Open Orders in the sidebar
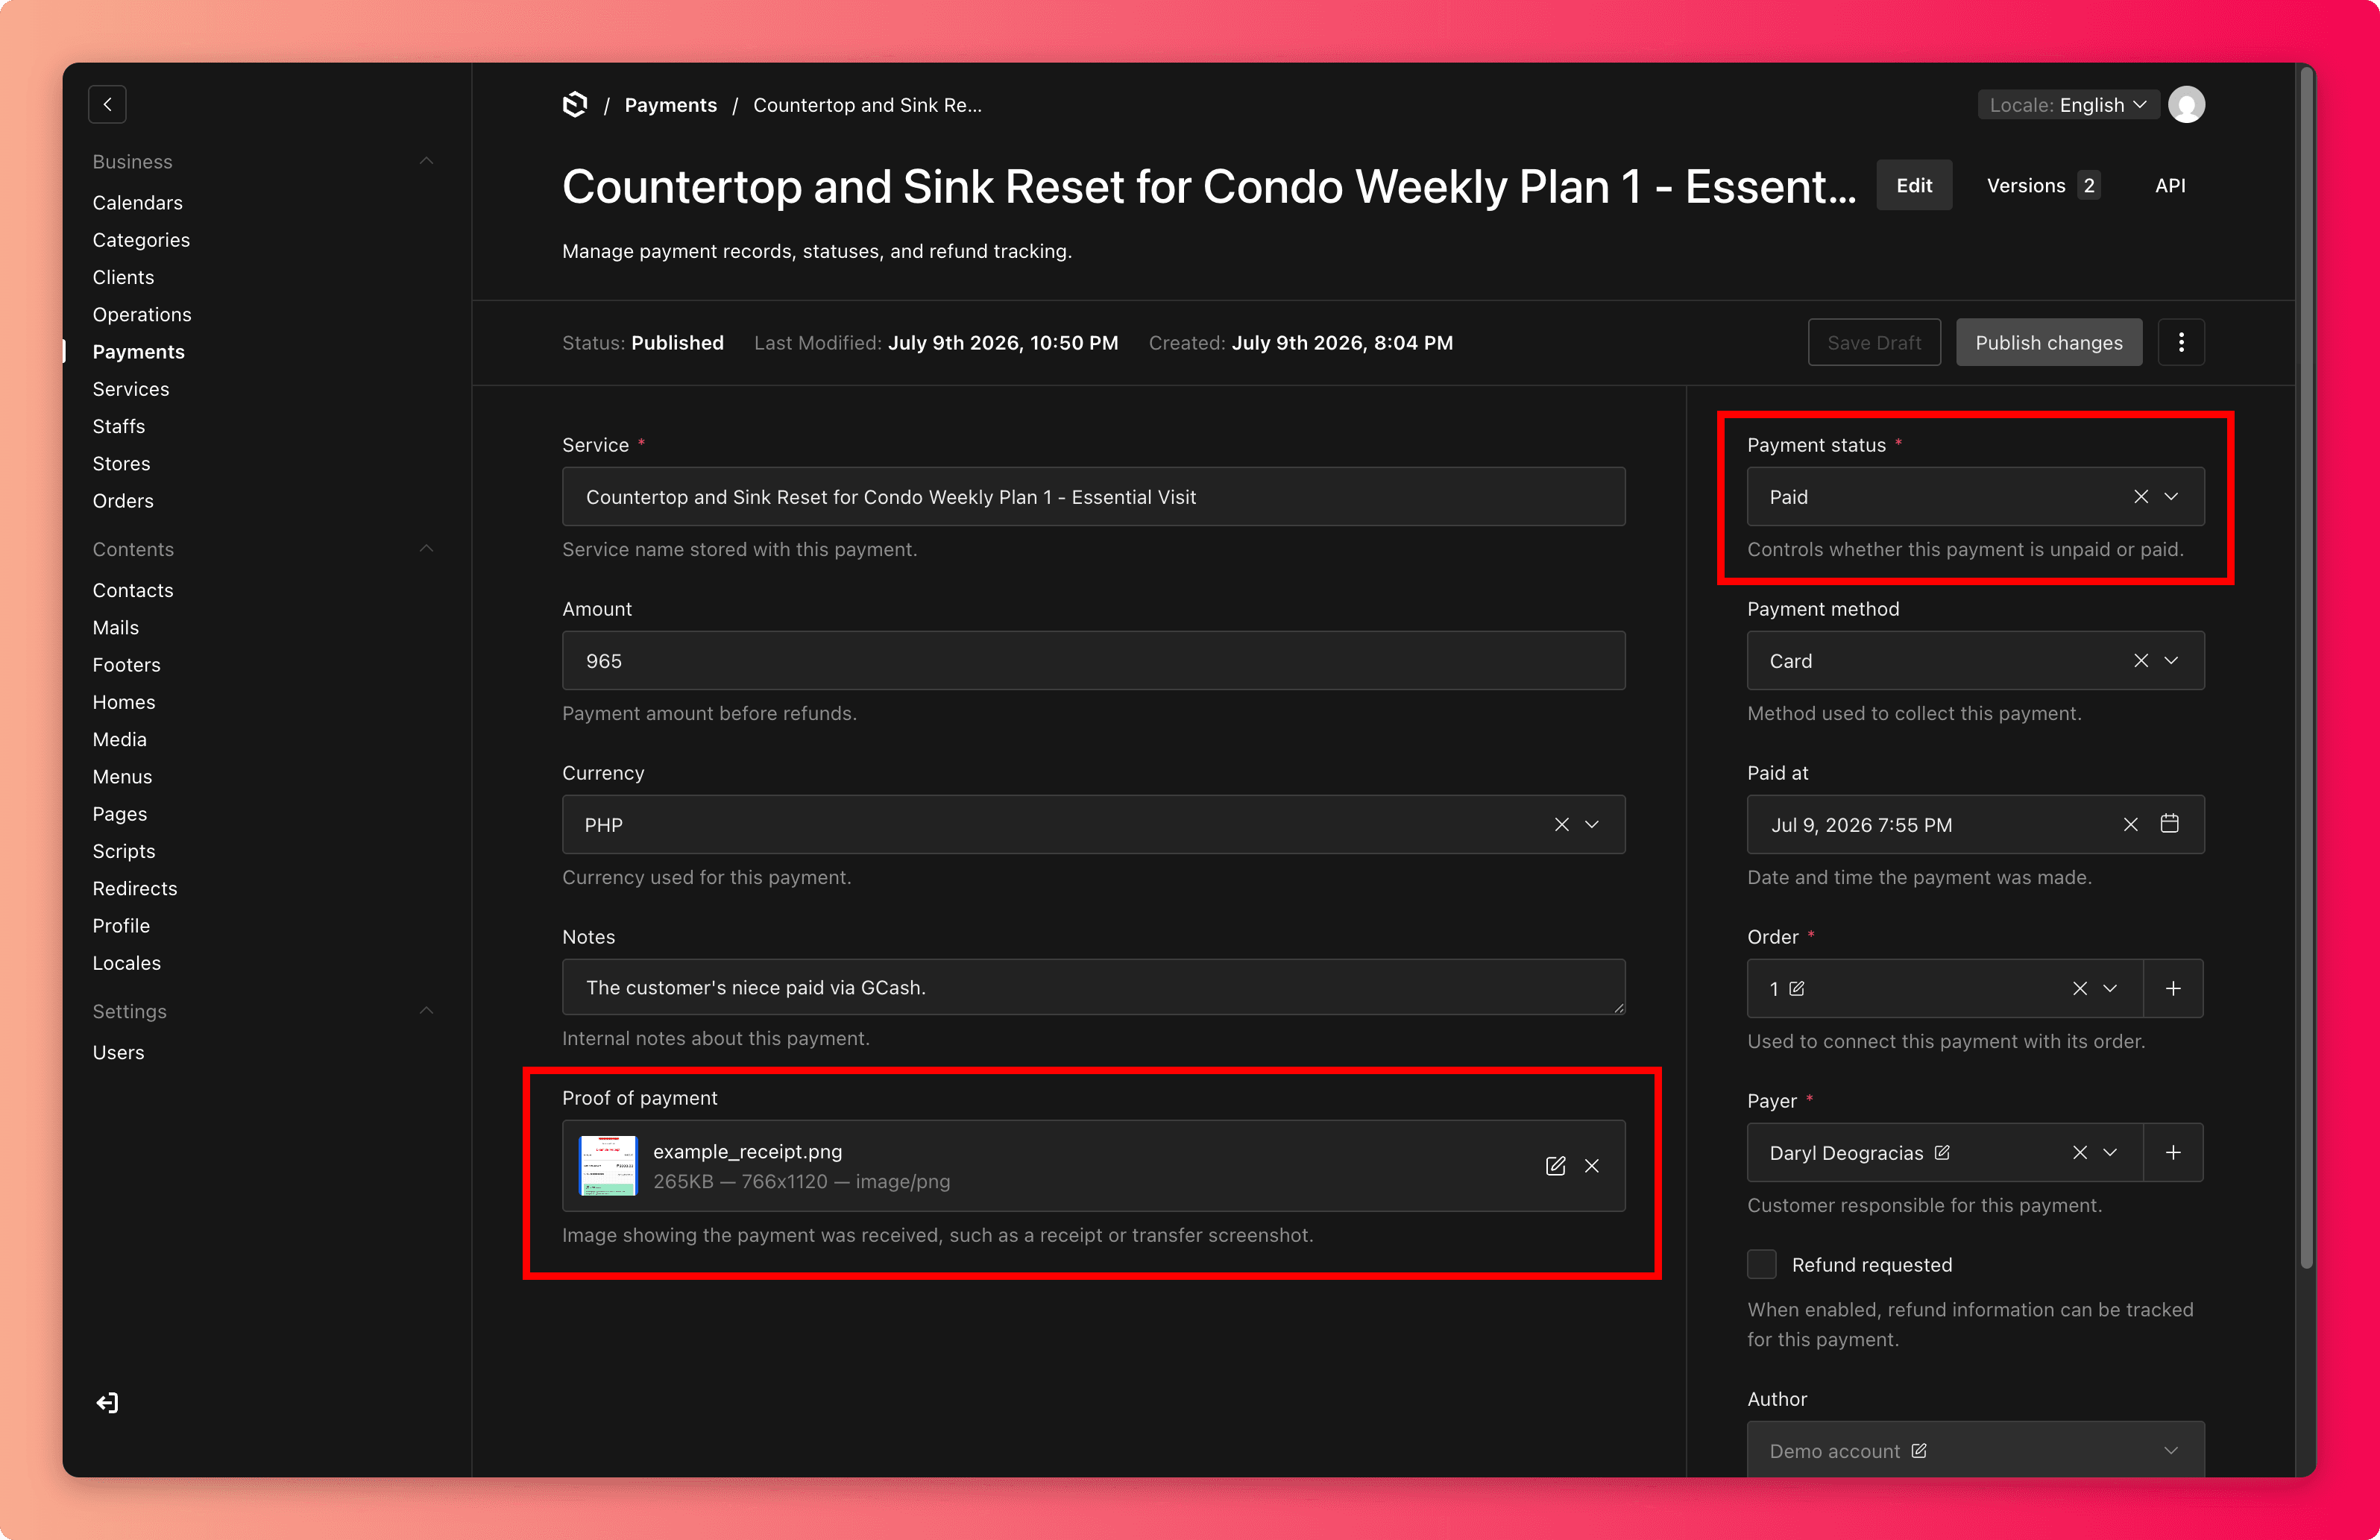 pyautogui.click(x=123, y=500)
